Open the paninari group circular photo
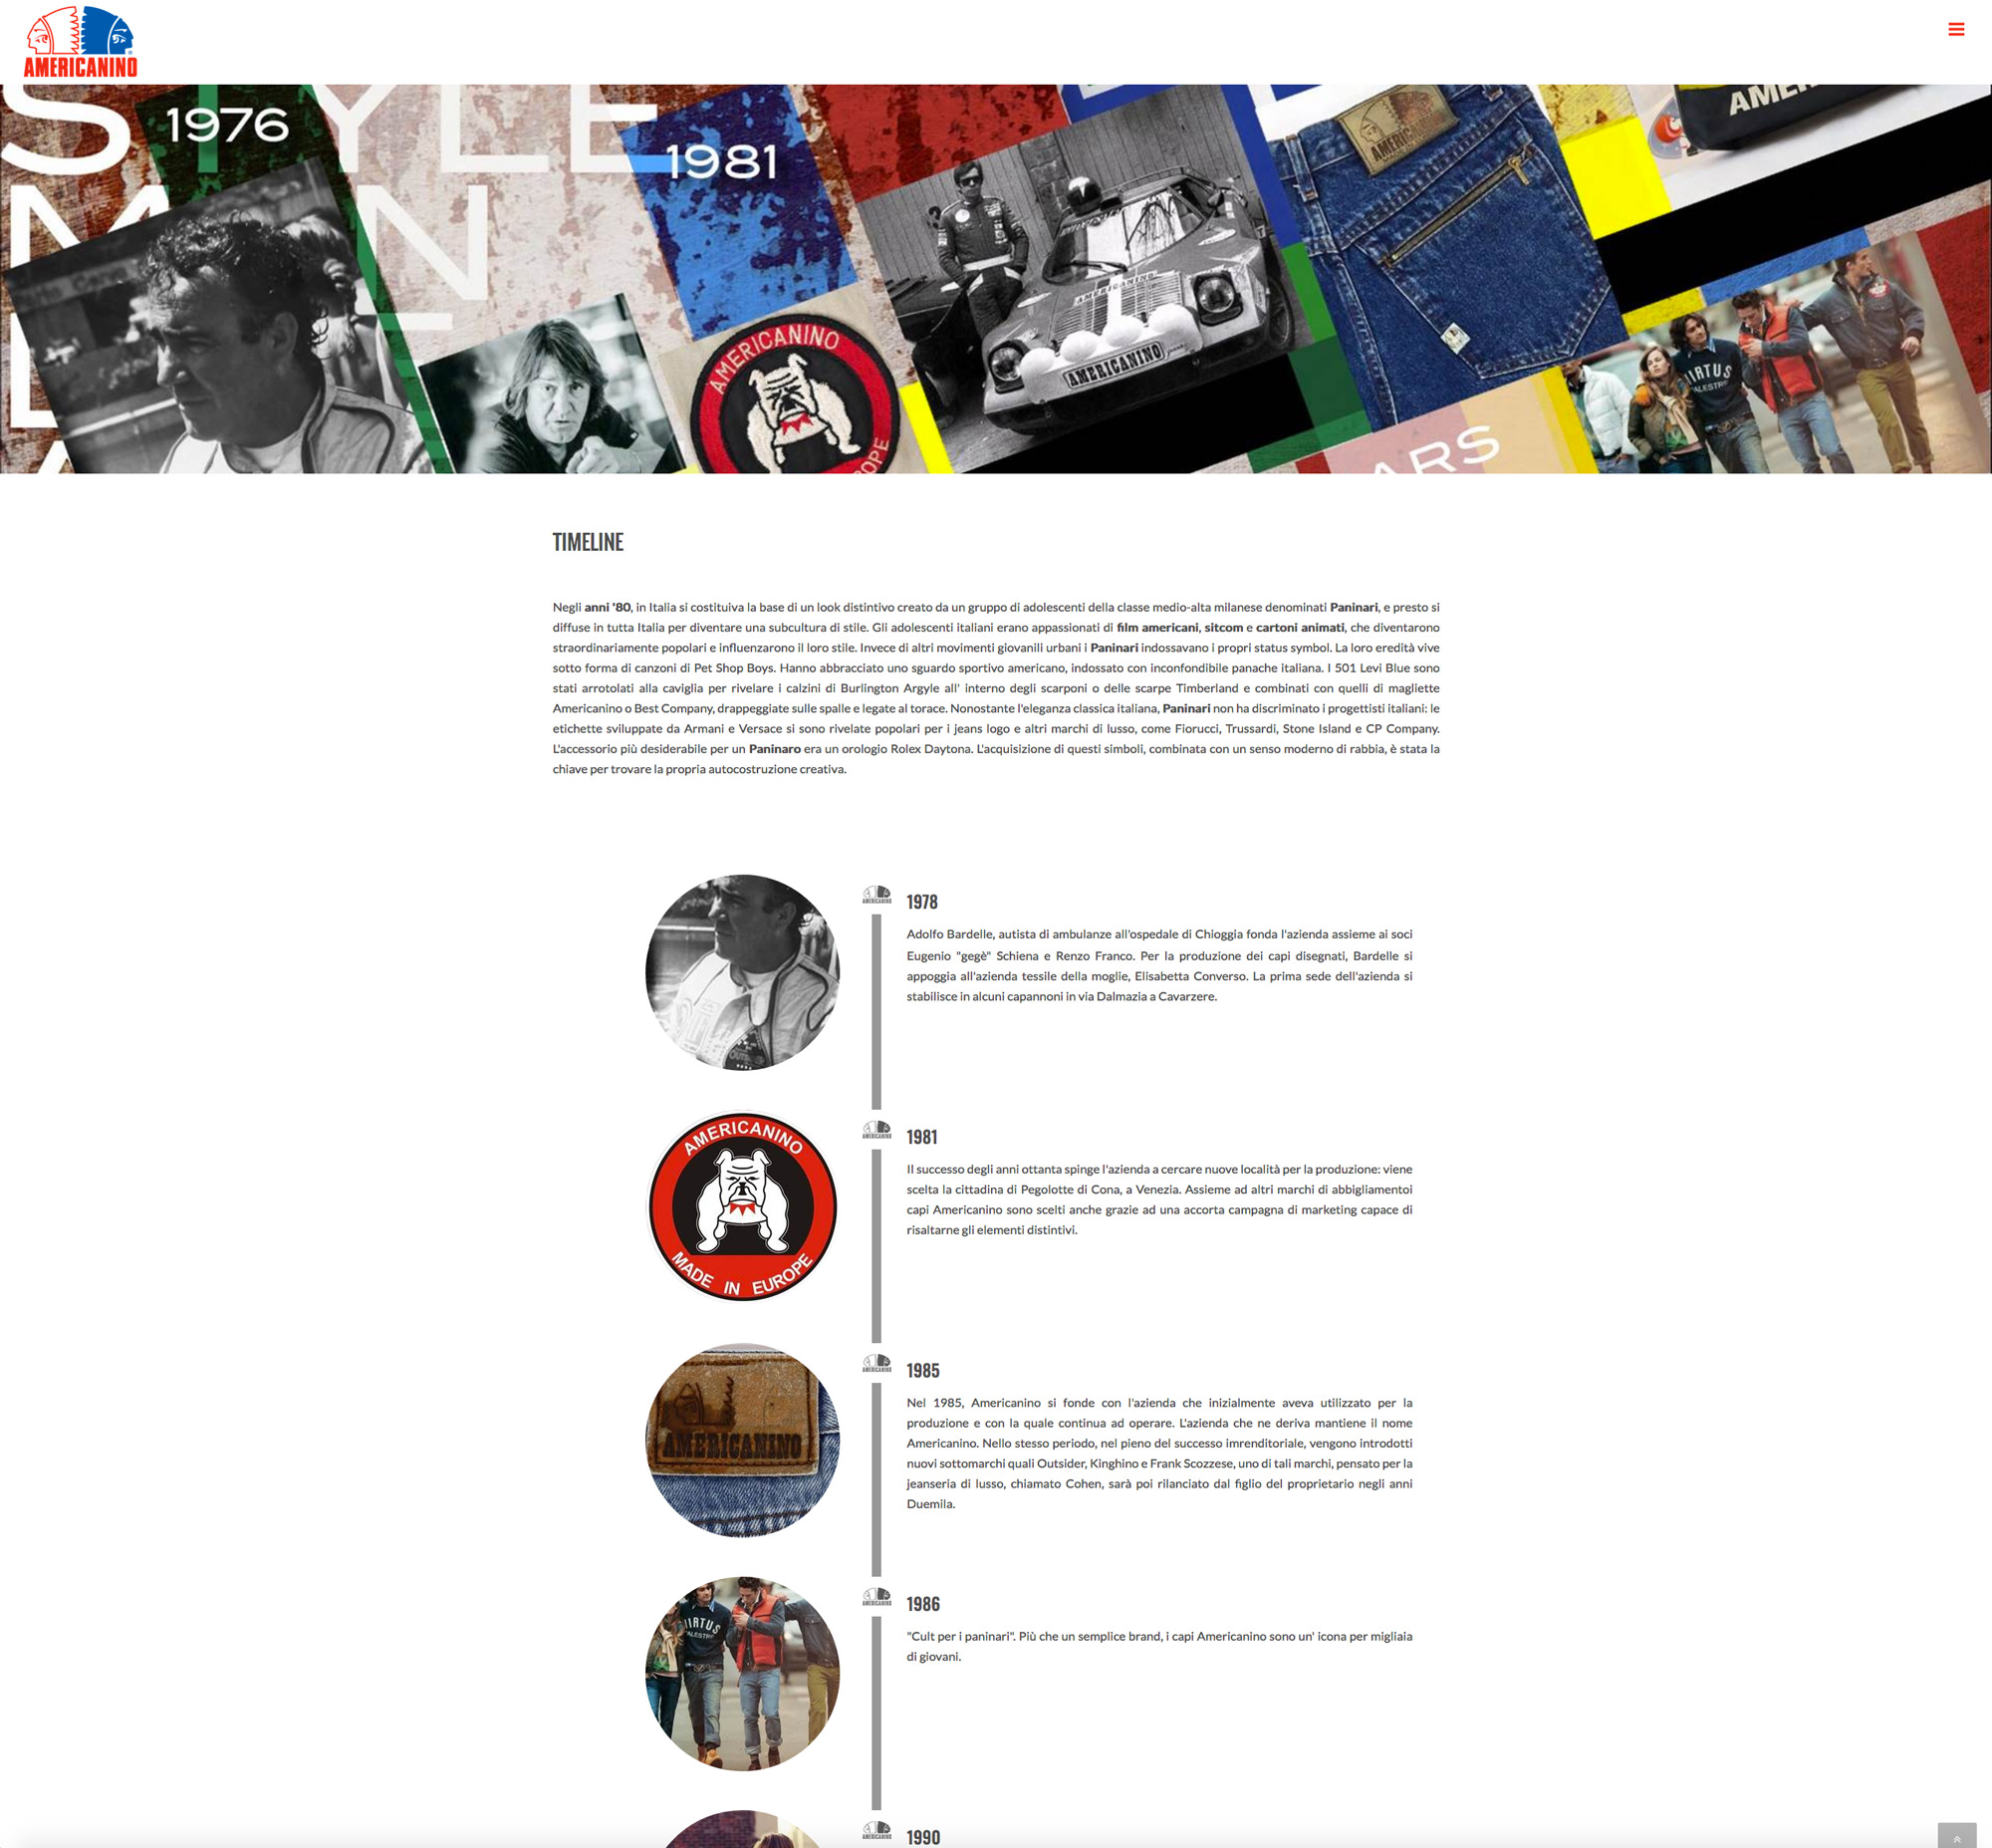The width and height of the screenshot is (1992, 1848). [742, 1674]
